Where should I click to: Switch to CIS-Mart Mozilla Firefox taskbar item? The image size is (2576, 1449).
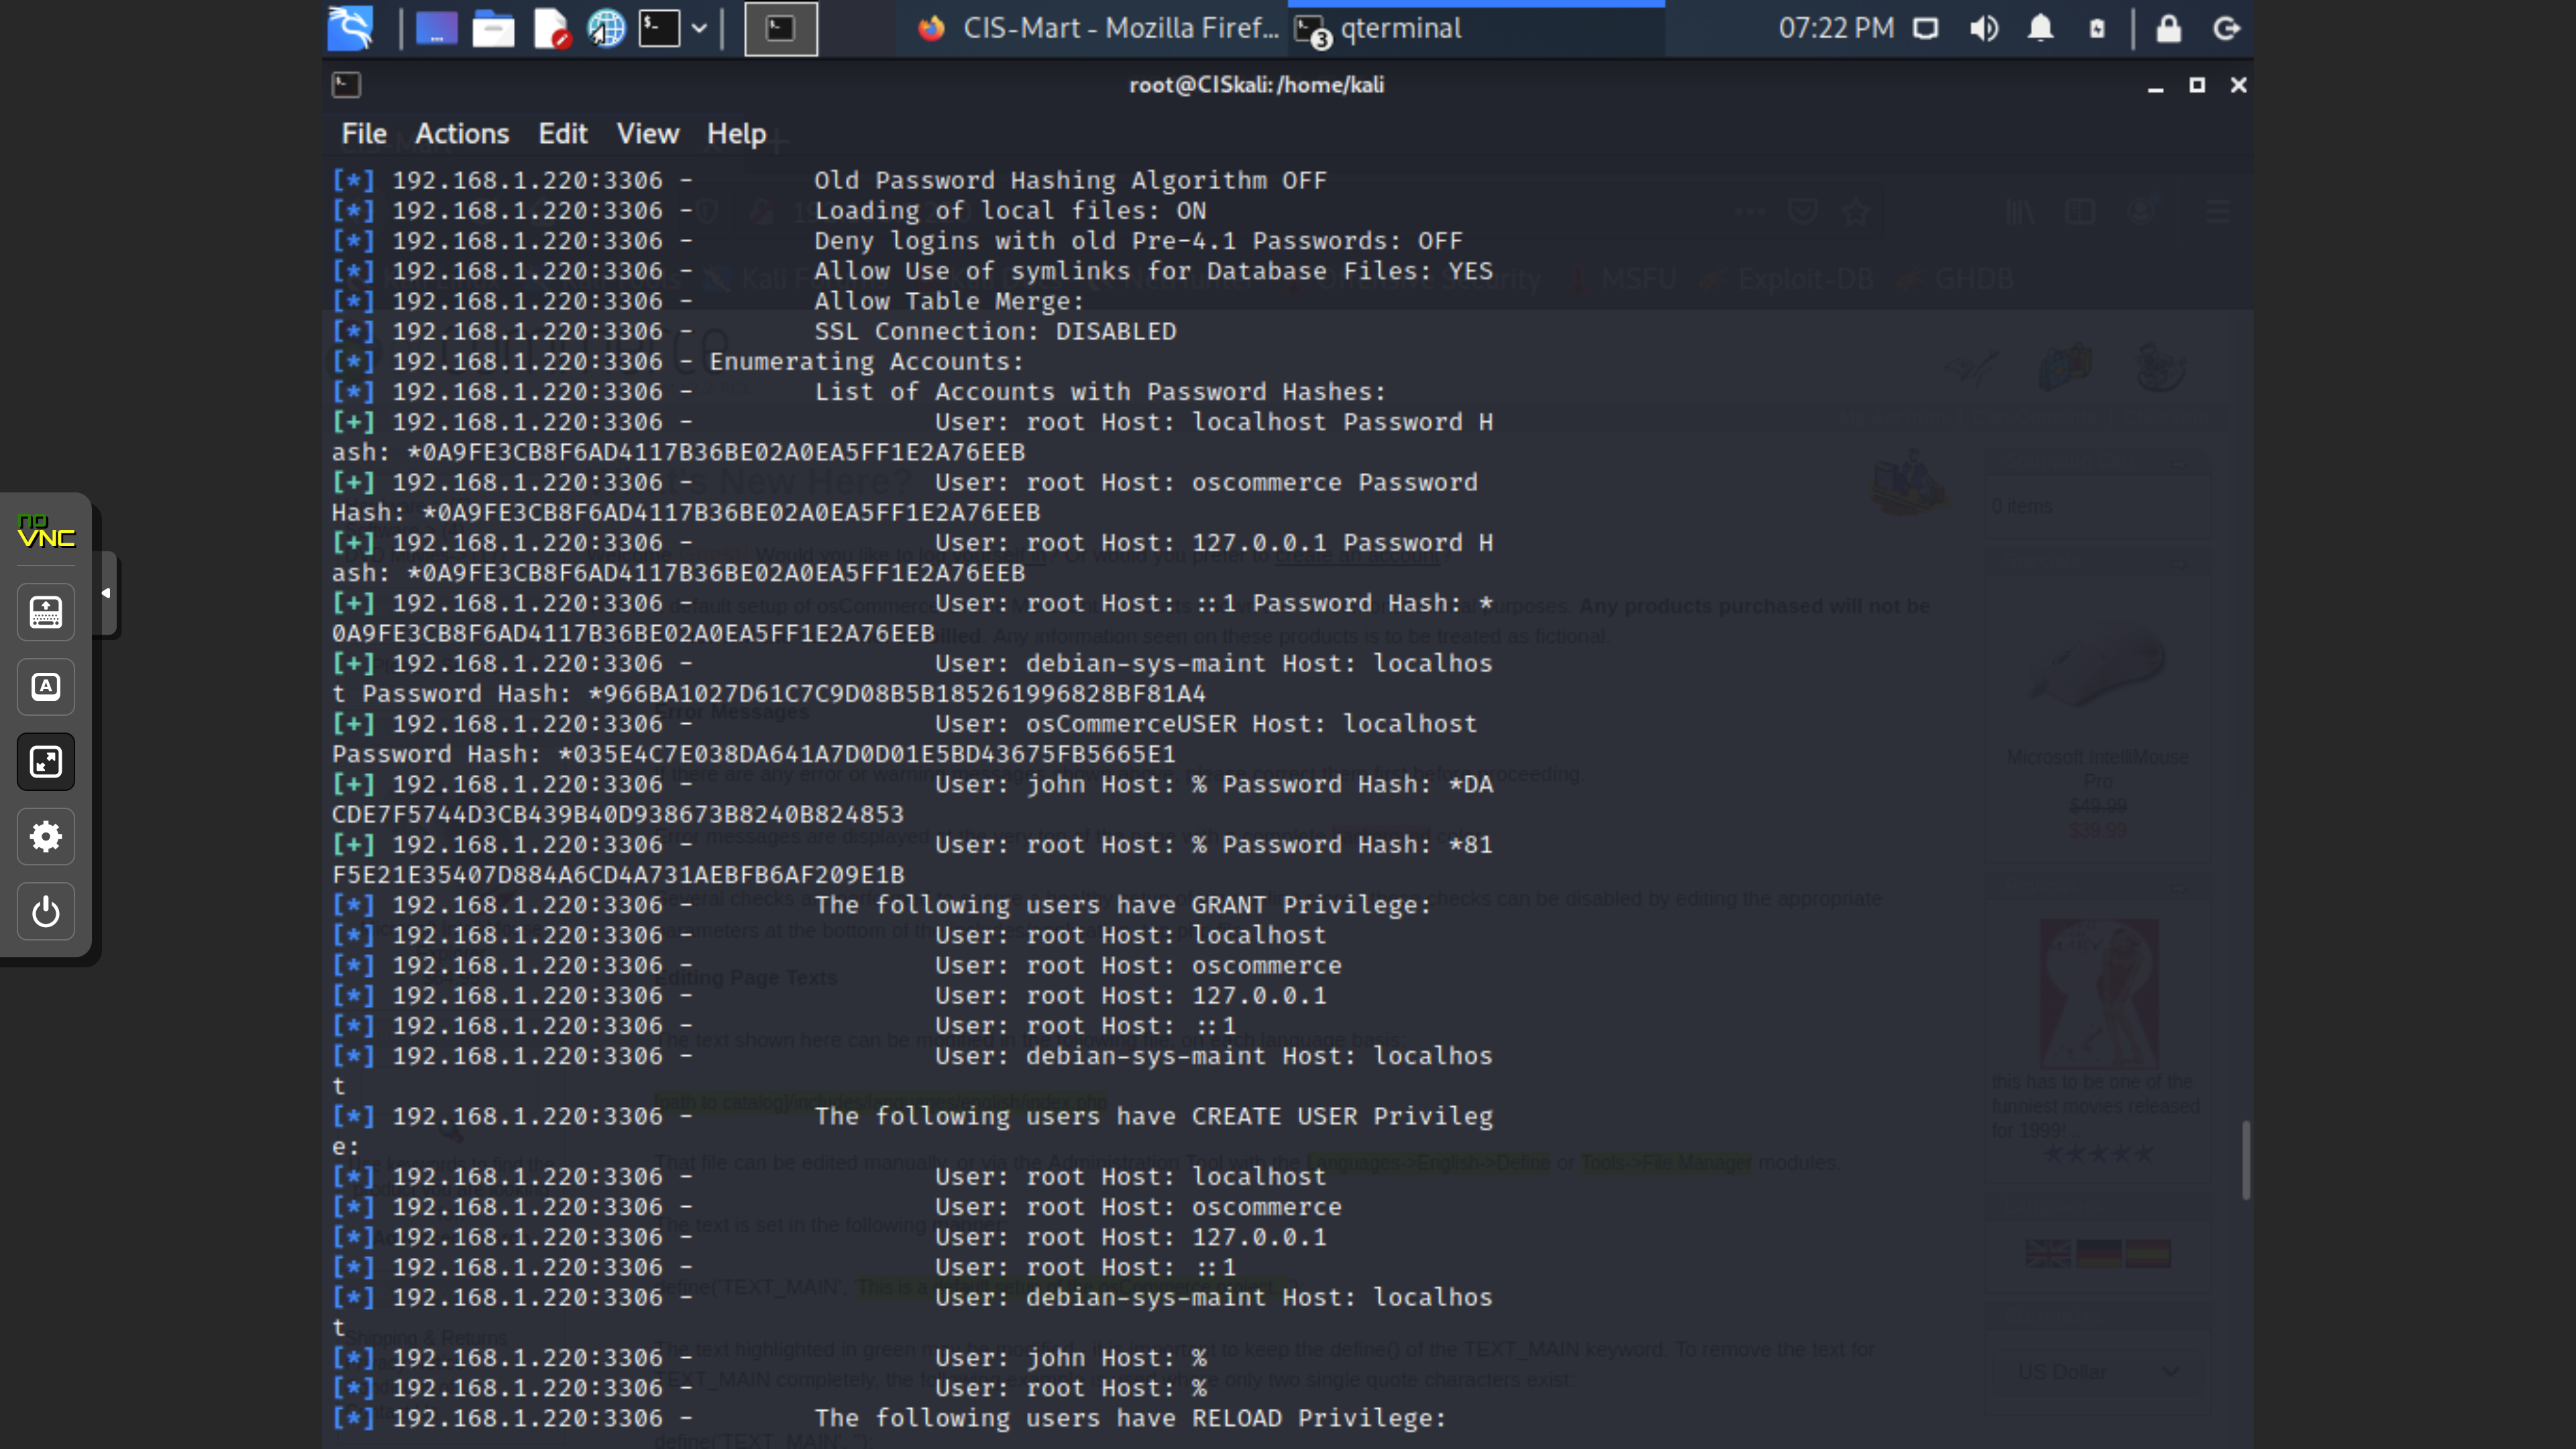coord(1098,28)
